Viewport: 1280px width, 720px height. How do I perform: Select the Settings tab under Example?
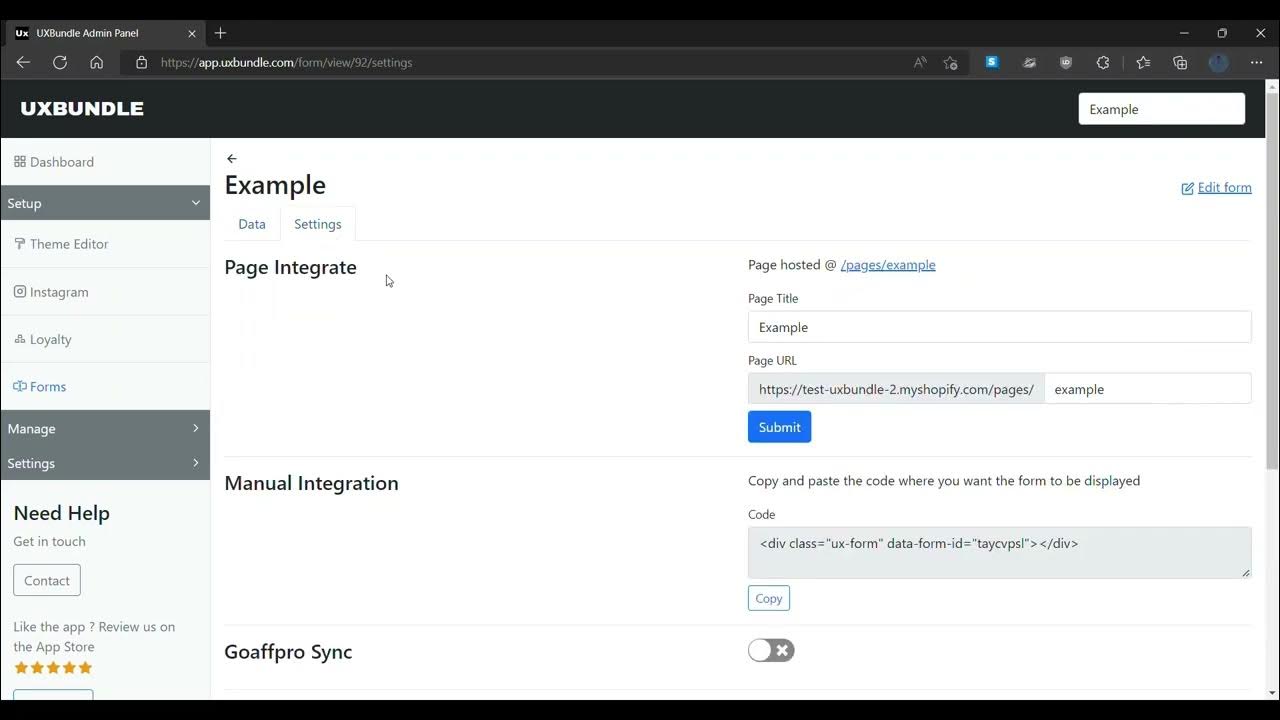[318, 224]
